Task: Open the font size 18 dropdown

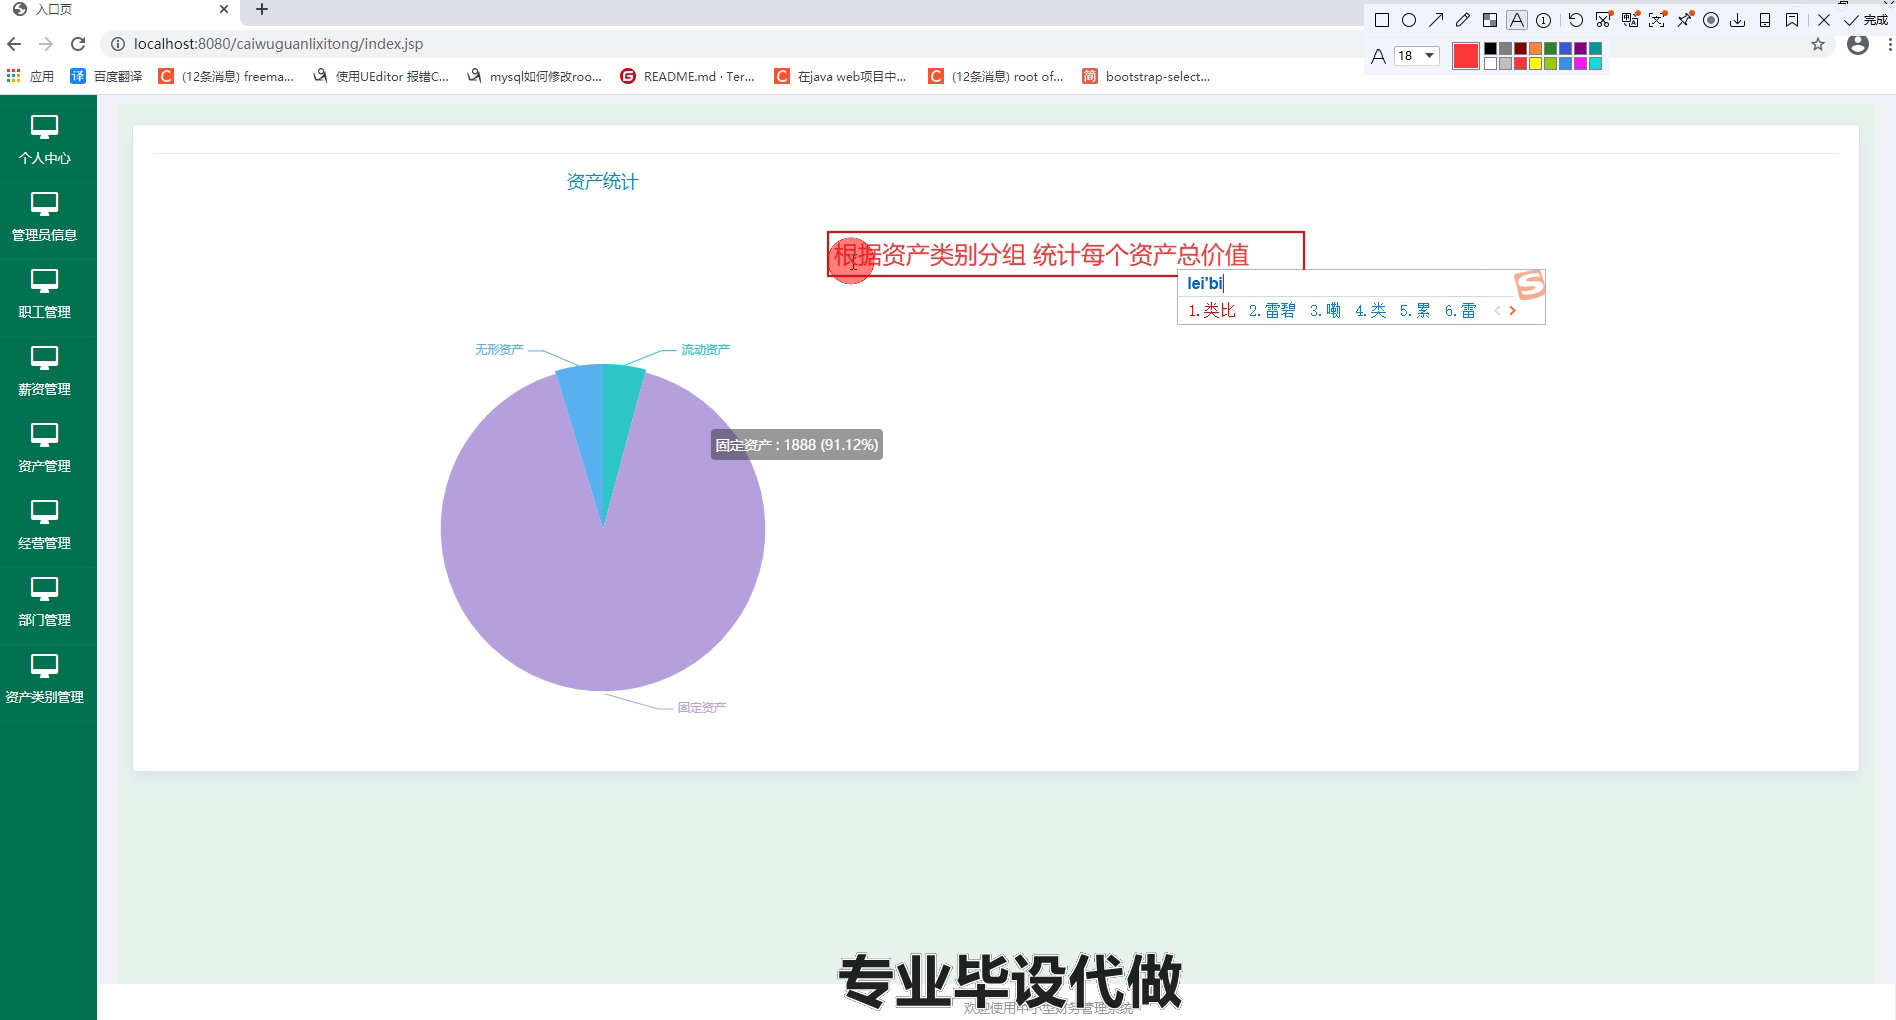Action: 1417,56
